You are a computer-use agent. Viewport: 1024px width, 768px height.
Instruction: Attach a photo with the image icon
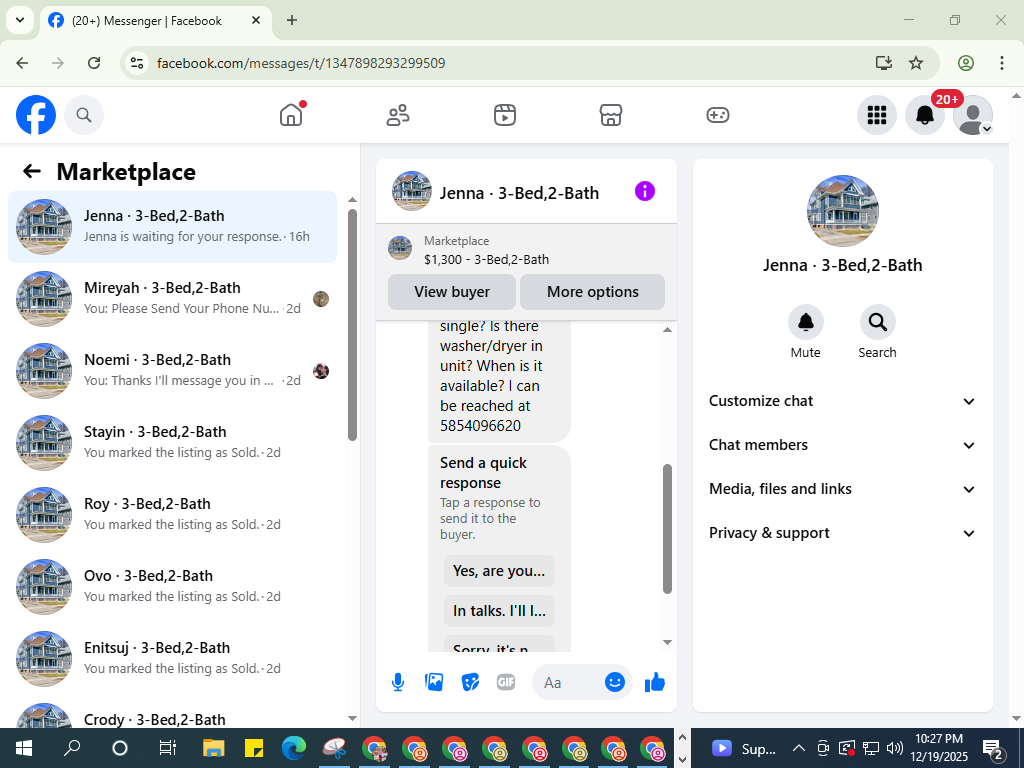(x=434, y=682)
